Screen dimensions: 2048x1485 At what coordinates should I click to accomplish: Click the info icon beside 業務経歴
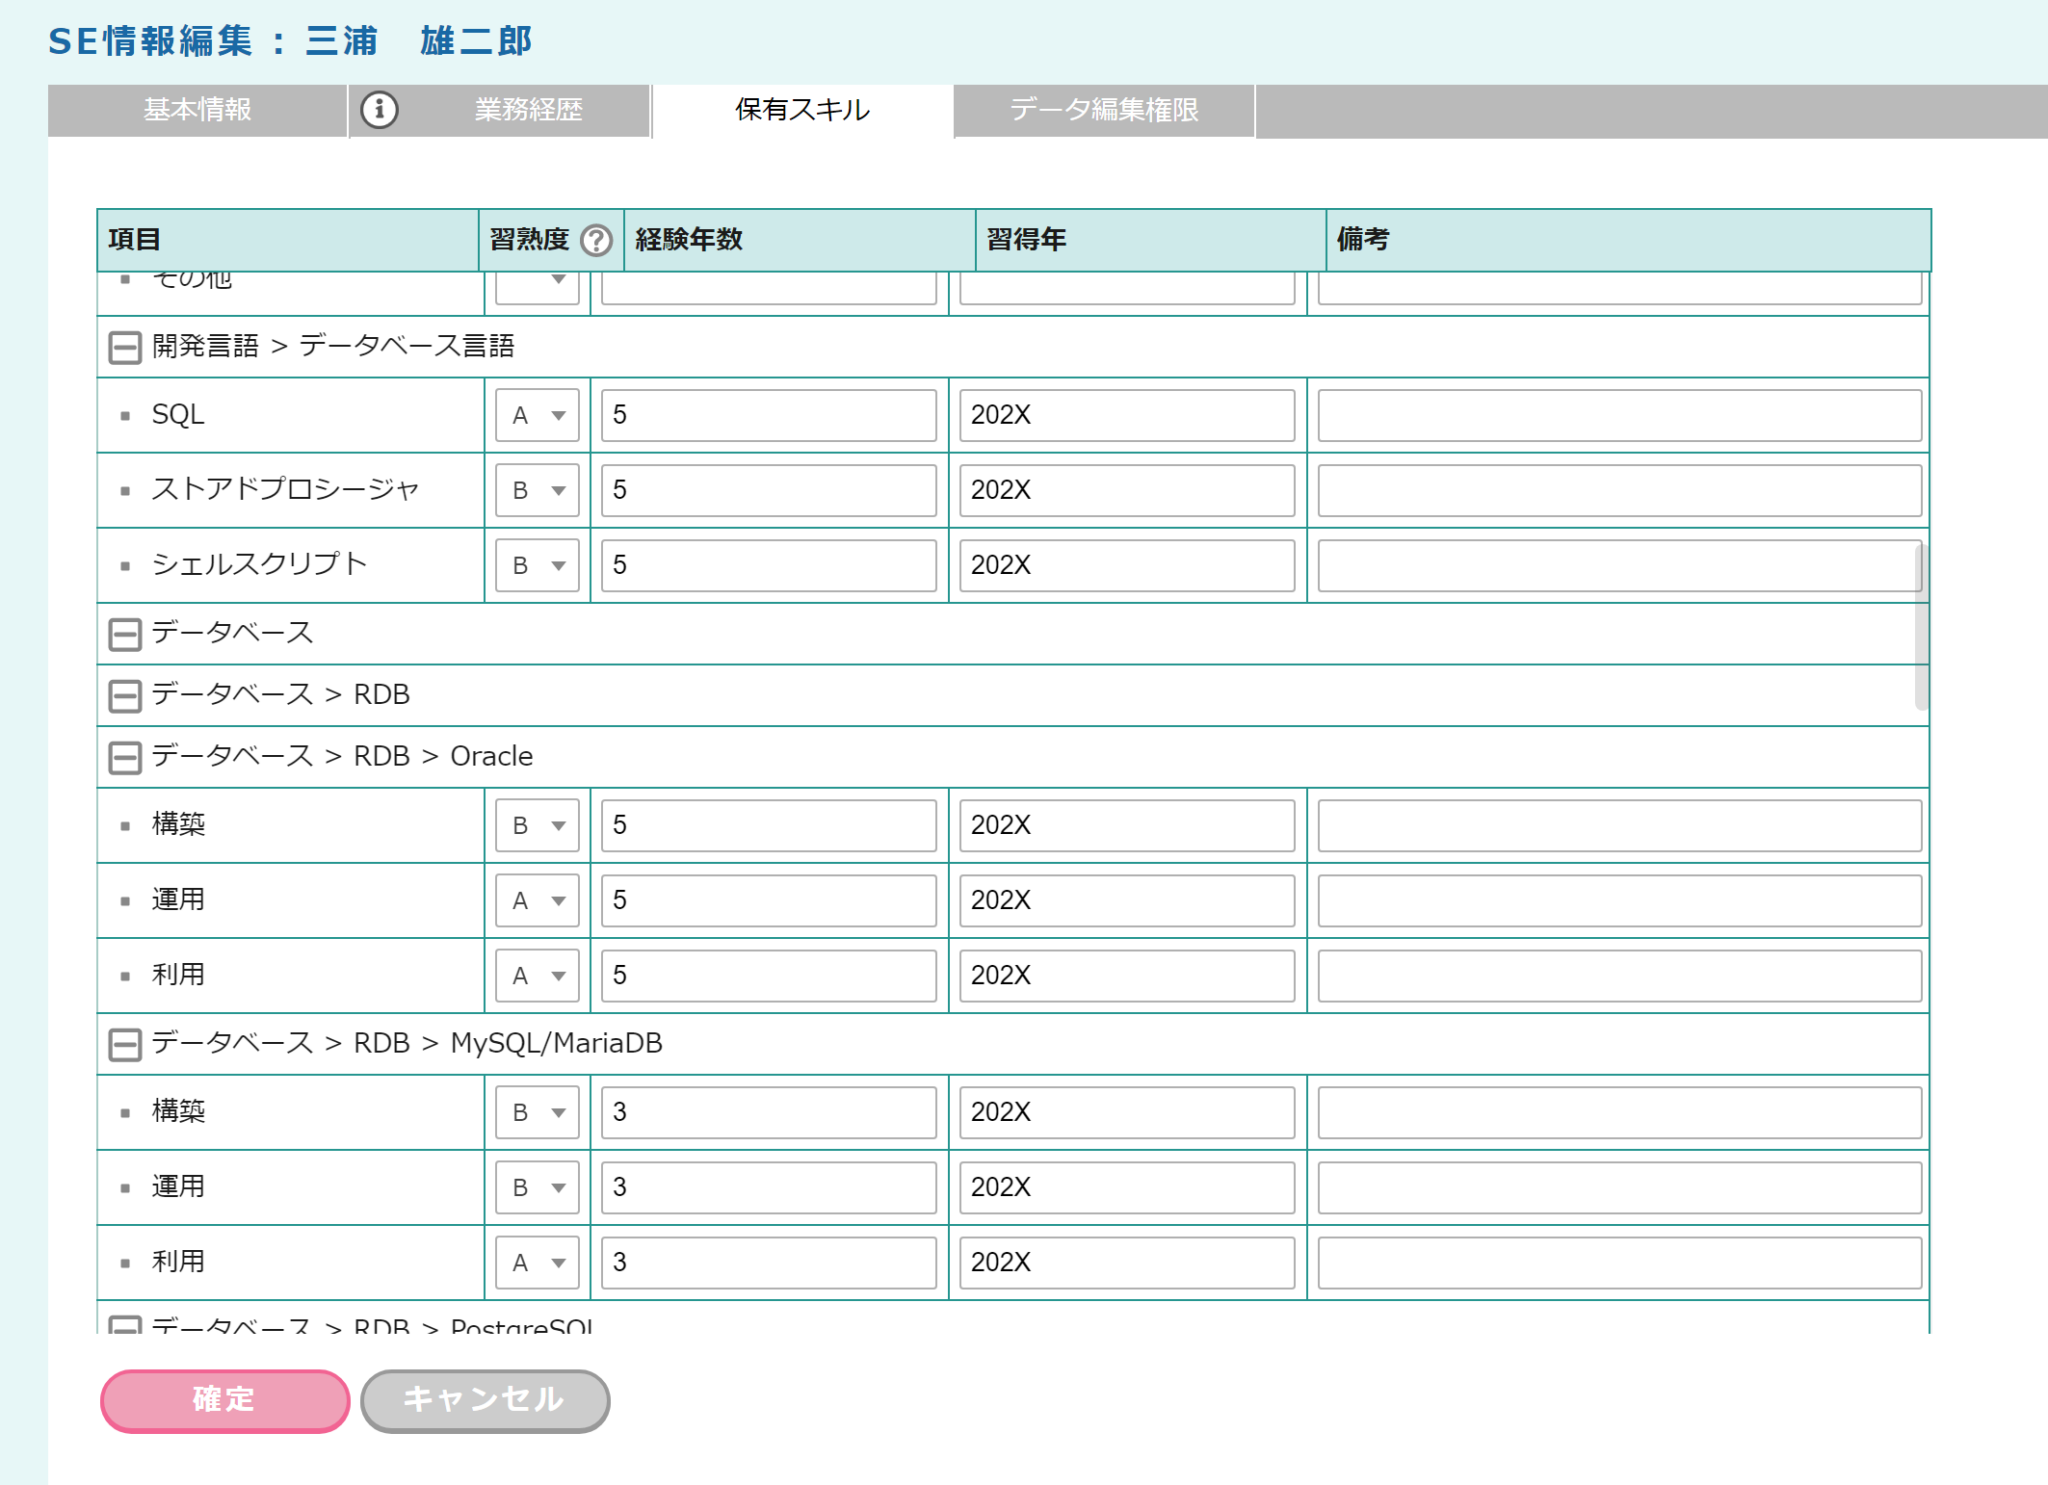tap(379, 109)
